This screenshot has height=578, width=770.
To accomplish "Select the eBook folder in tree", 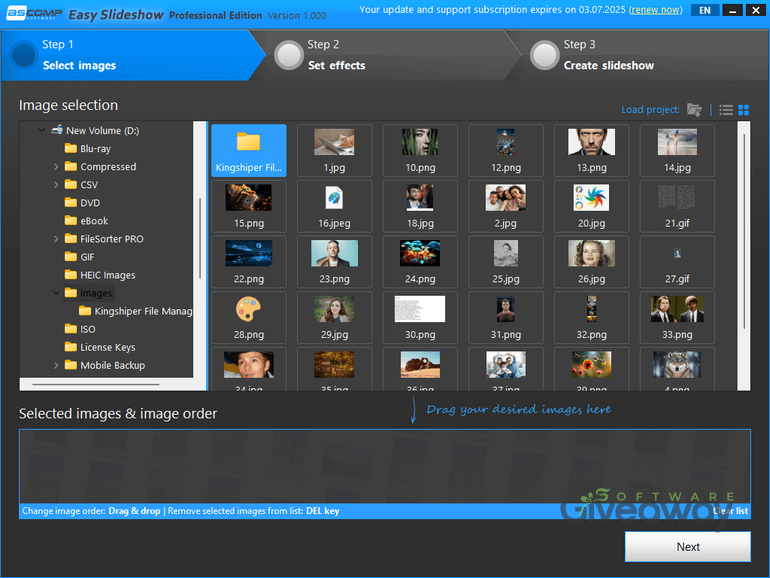I will point(86,221).
